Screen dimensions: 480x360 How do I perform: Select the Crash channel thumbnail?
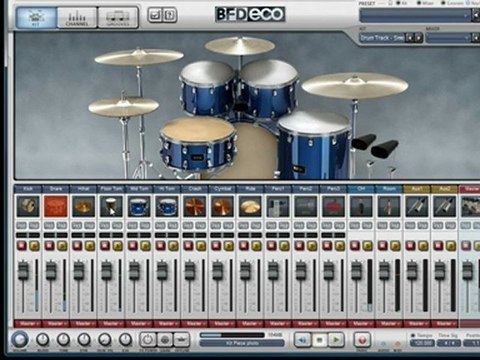(x=195, y=206)
